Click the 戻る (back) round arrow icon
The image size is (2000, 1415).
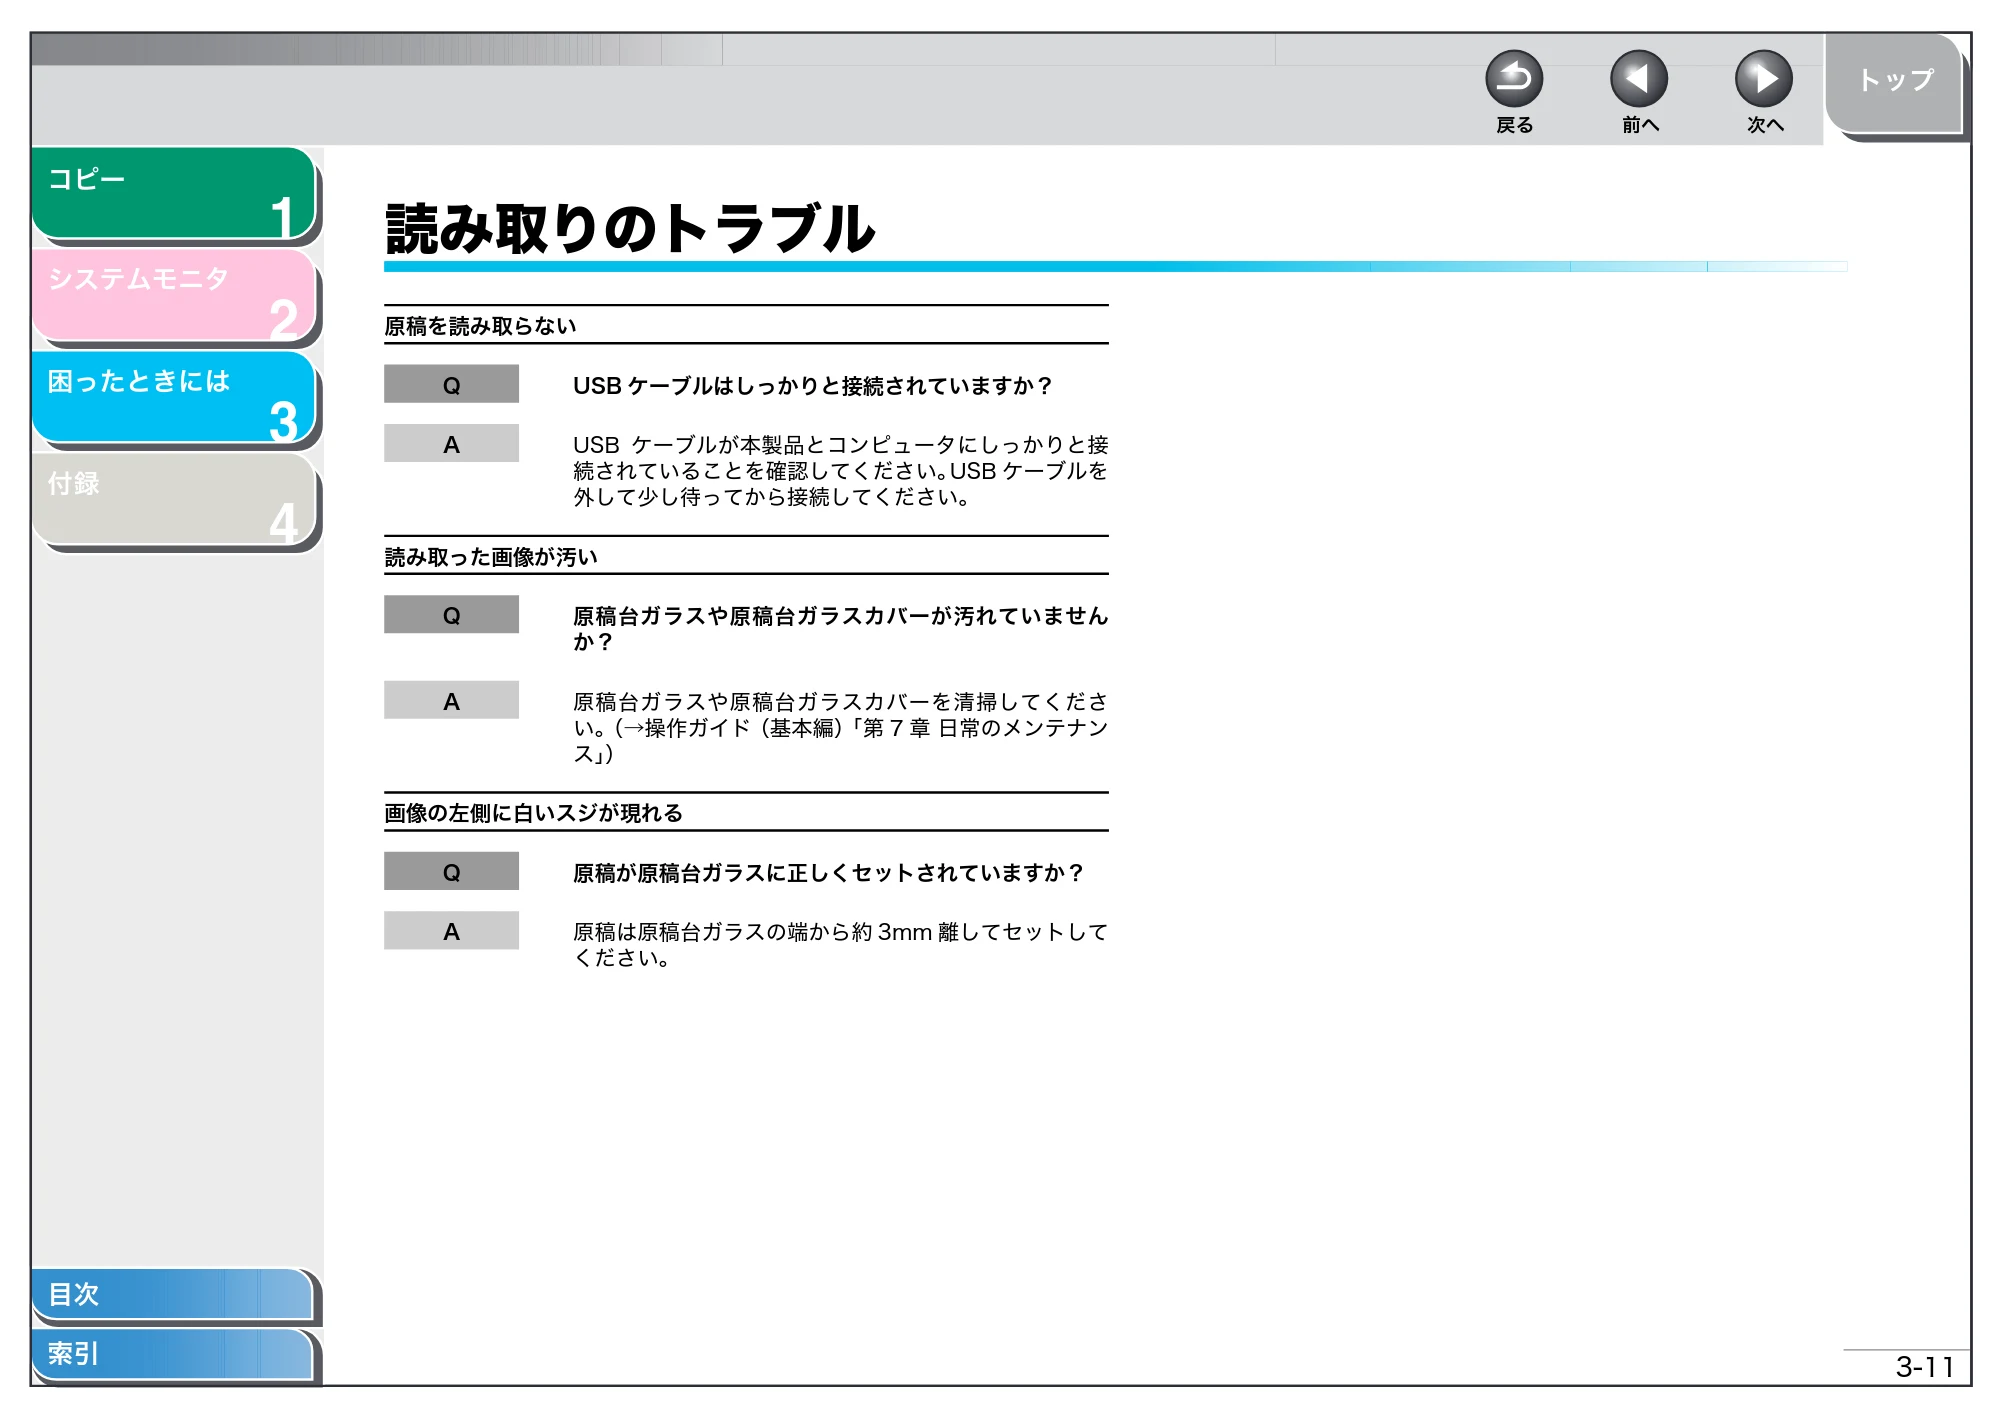click(x=1514, y=79)
